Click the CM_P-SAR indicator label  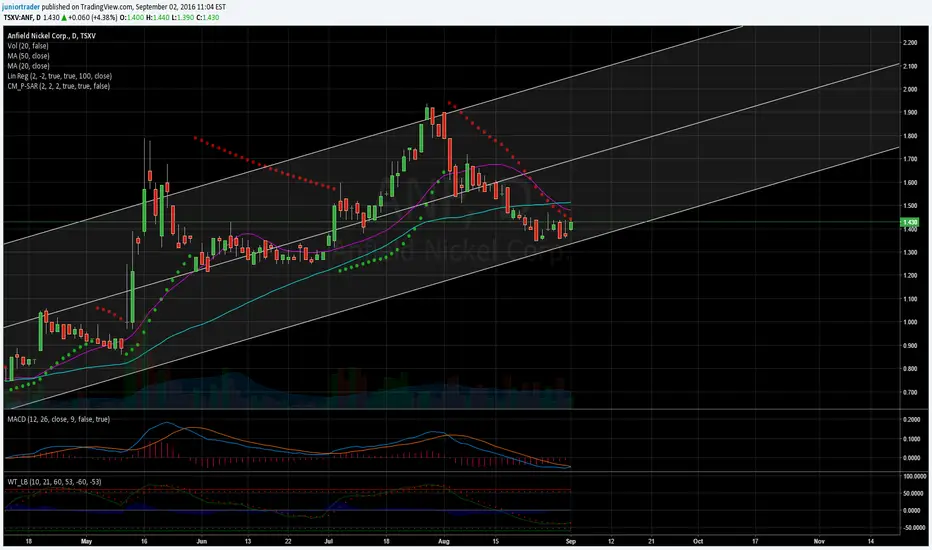click(58, 86)
